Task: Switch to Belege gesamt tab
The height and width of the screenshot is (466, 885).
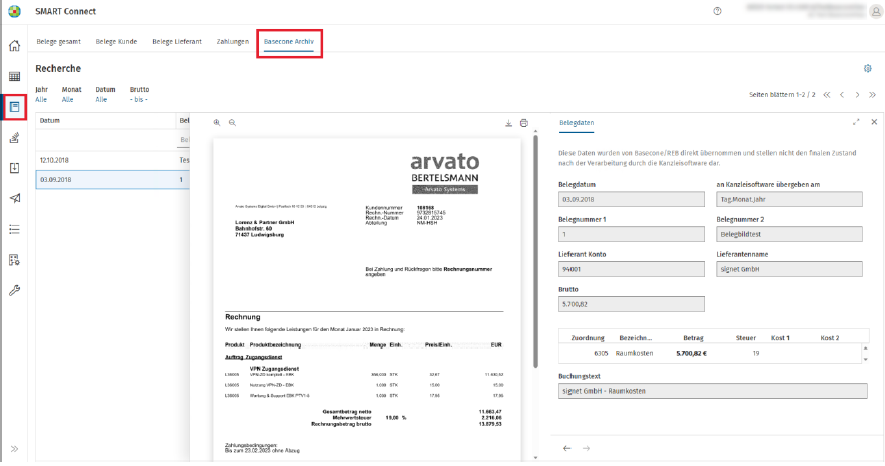Action: coord(59,42)
